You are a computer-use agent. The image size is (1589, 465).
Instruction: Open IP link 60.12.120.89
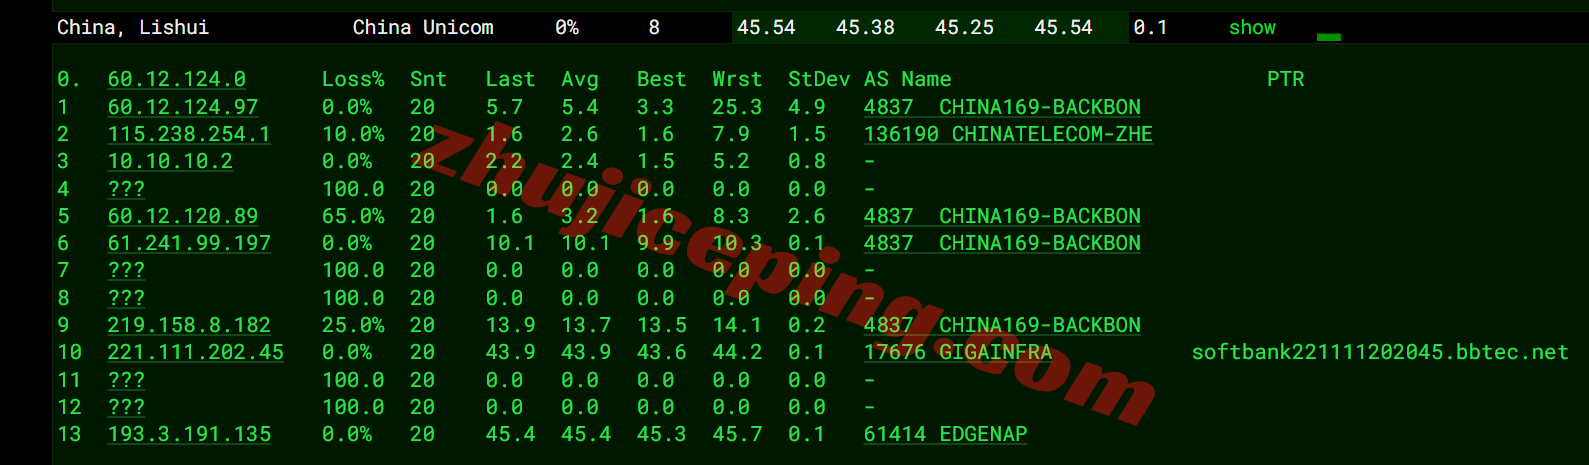[183, 216]
